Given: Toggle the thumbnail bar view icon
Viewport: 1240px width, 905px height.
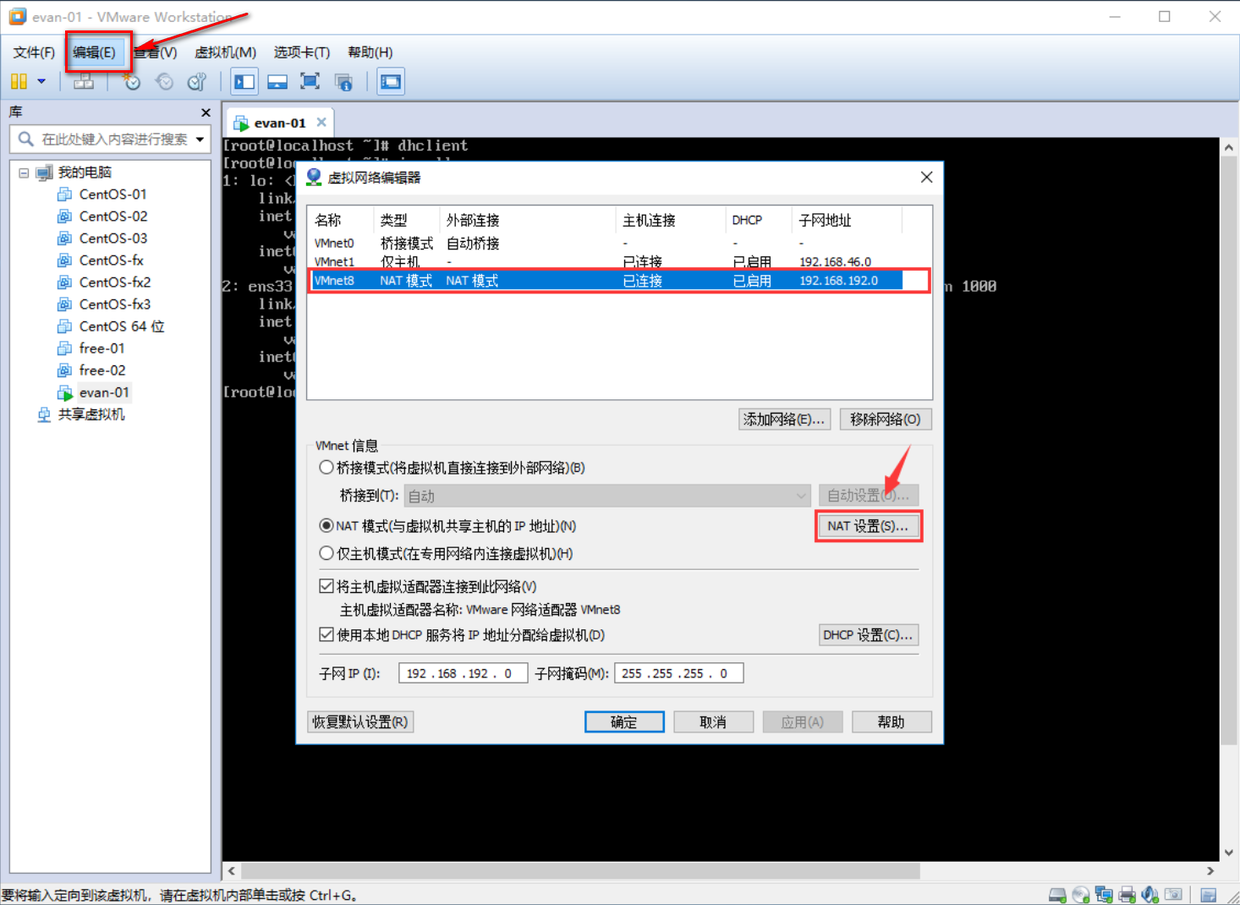Looking at the screenshot, I should pos(277,82).
